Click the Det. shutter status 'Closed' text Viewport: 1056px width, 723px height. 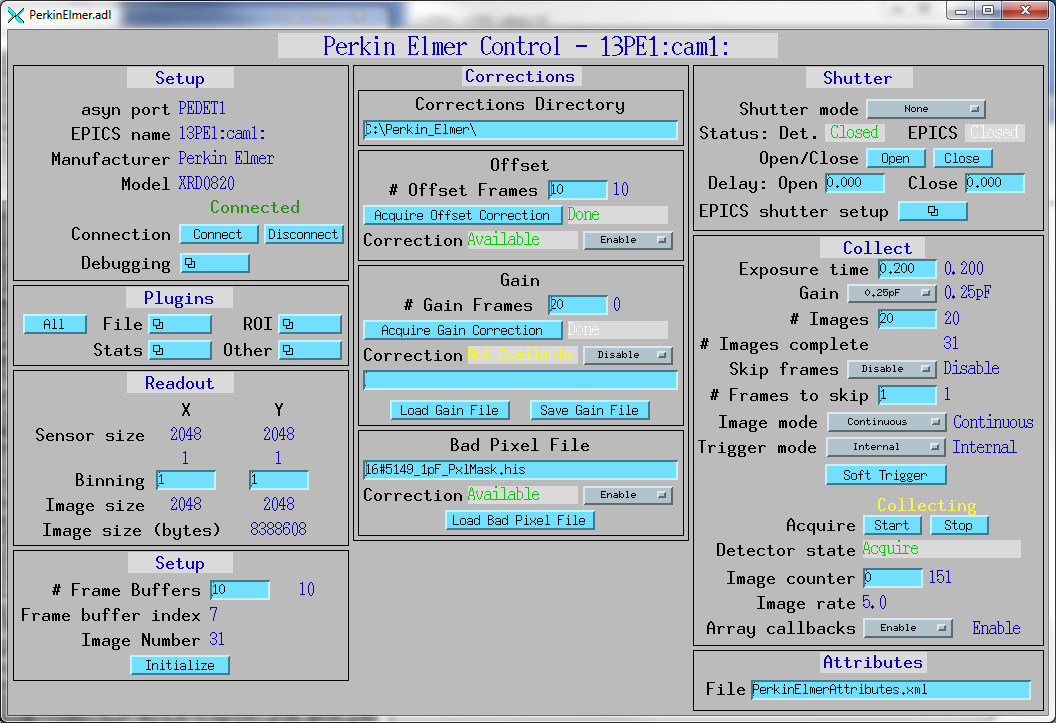[x=854, y=133]
